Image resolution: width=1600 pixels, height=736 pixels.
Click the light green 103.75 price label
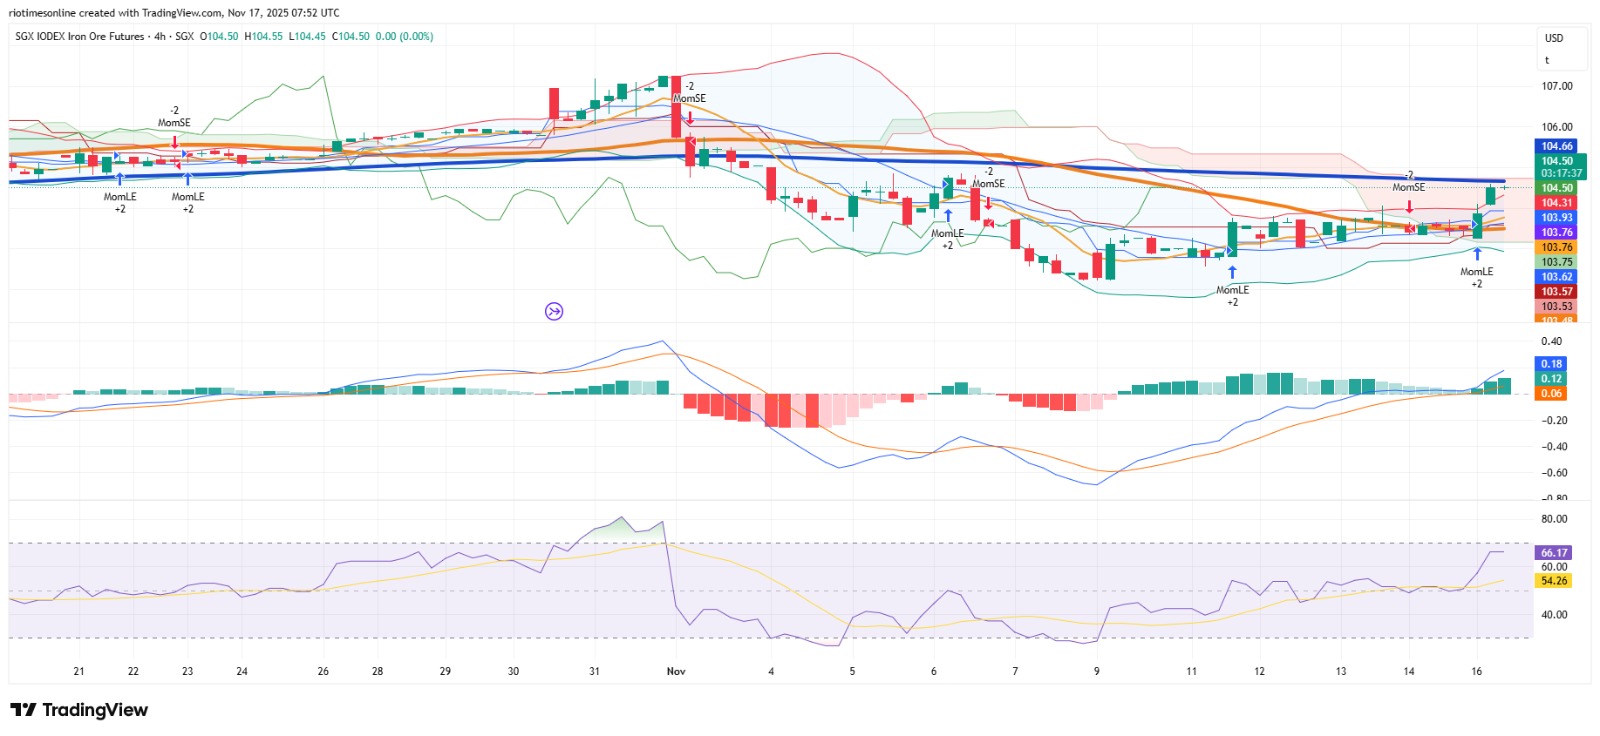click(1556, 262)
